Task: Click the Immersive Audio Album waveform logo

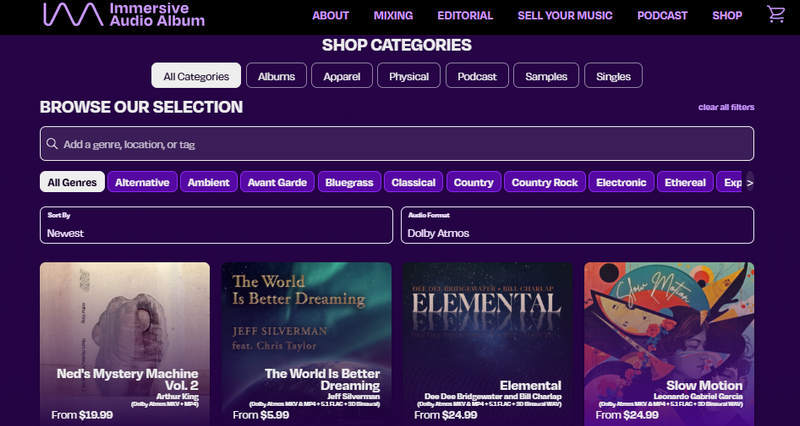Action: pyautogui.click(x=73, y=14)
